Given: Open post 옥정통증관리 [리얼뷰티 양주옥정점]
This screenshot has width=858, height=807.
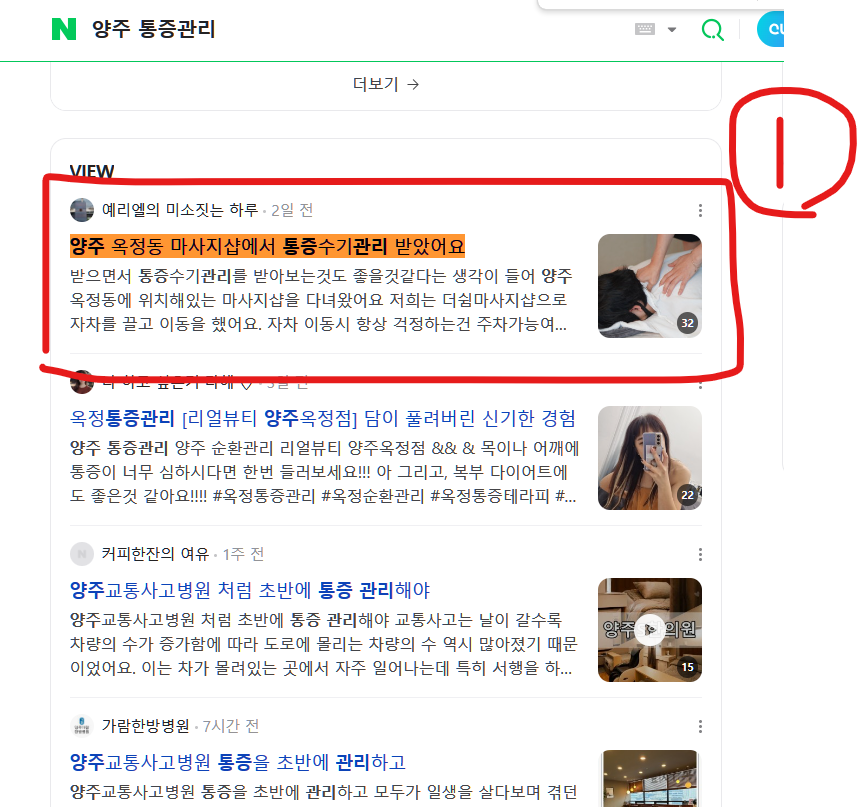Looking at the screenshot, I should coord(323,419).
